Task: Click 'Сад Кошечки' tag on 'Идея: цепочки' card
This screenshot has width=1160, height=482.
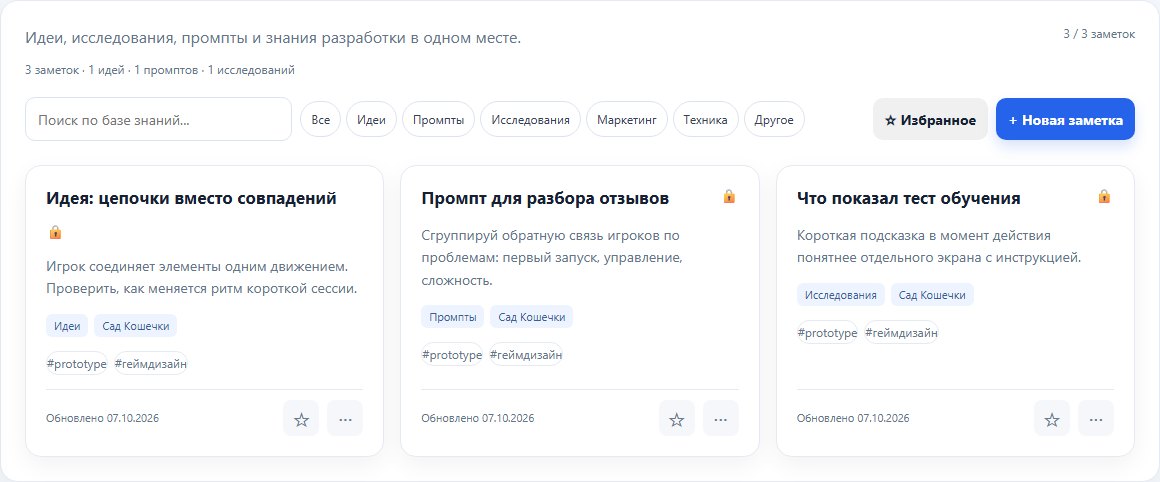Action: 135,326
